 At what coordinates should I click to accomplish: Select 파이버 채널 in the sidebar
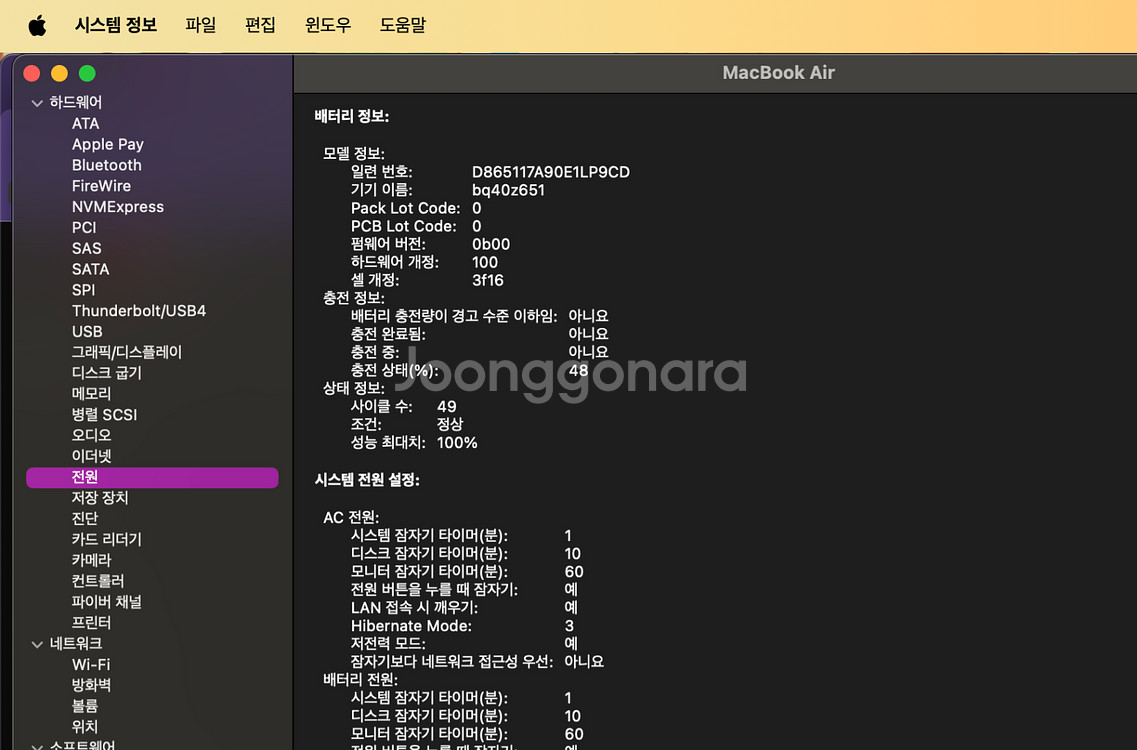(x=107, y=602)
